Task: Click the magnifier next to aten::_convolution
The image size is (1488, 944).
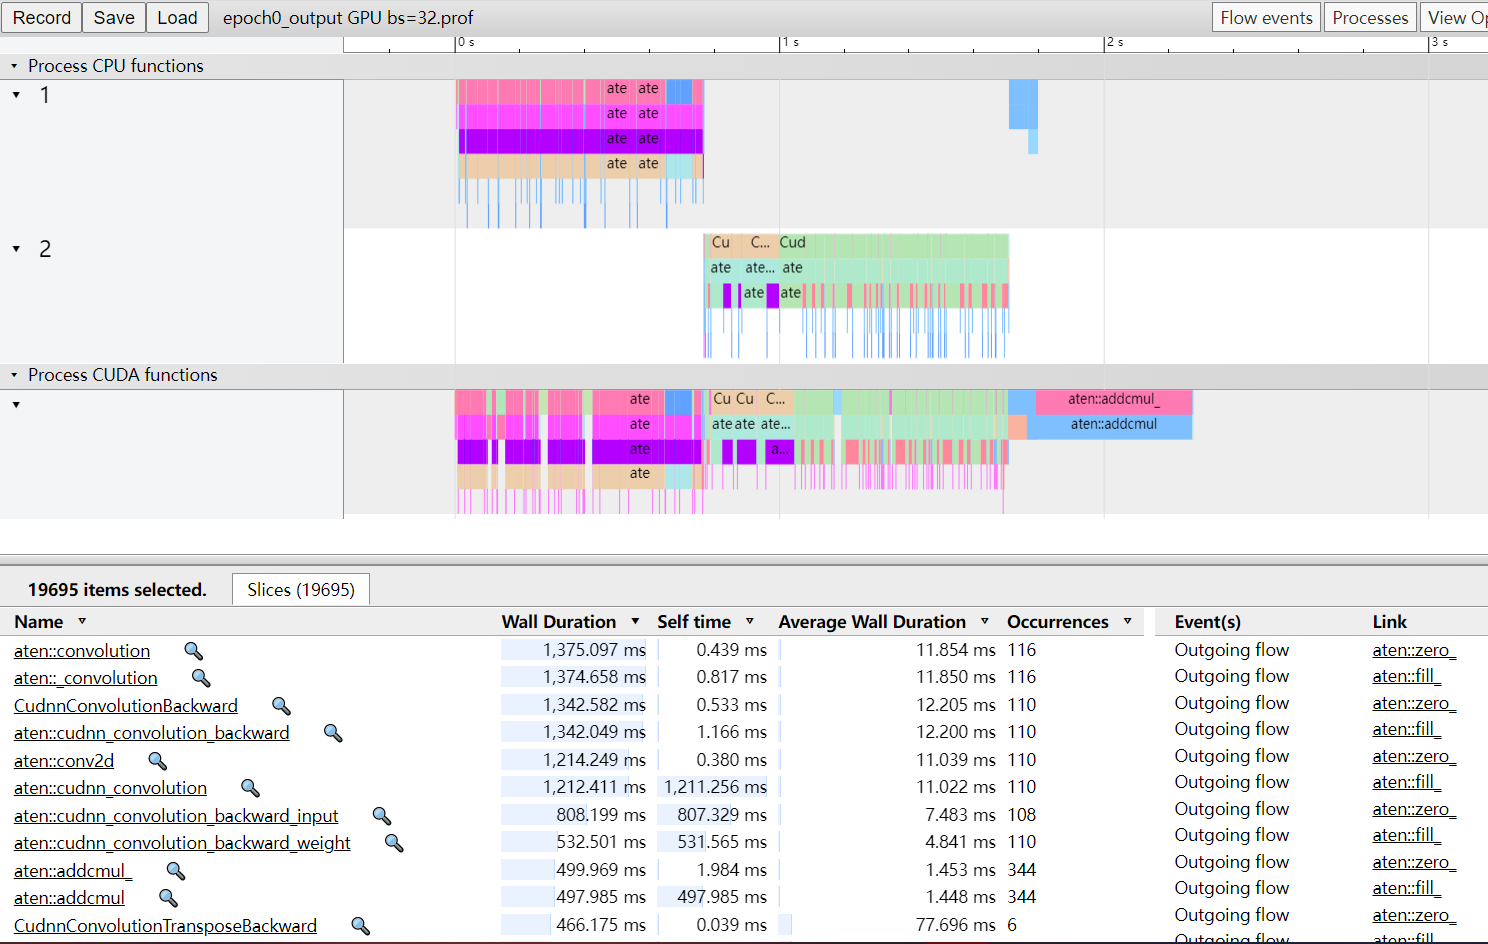Action: coord(201,678)
